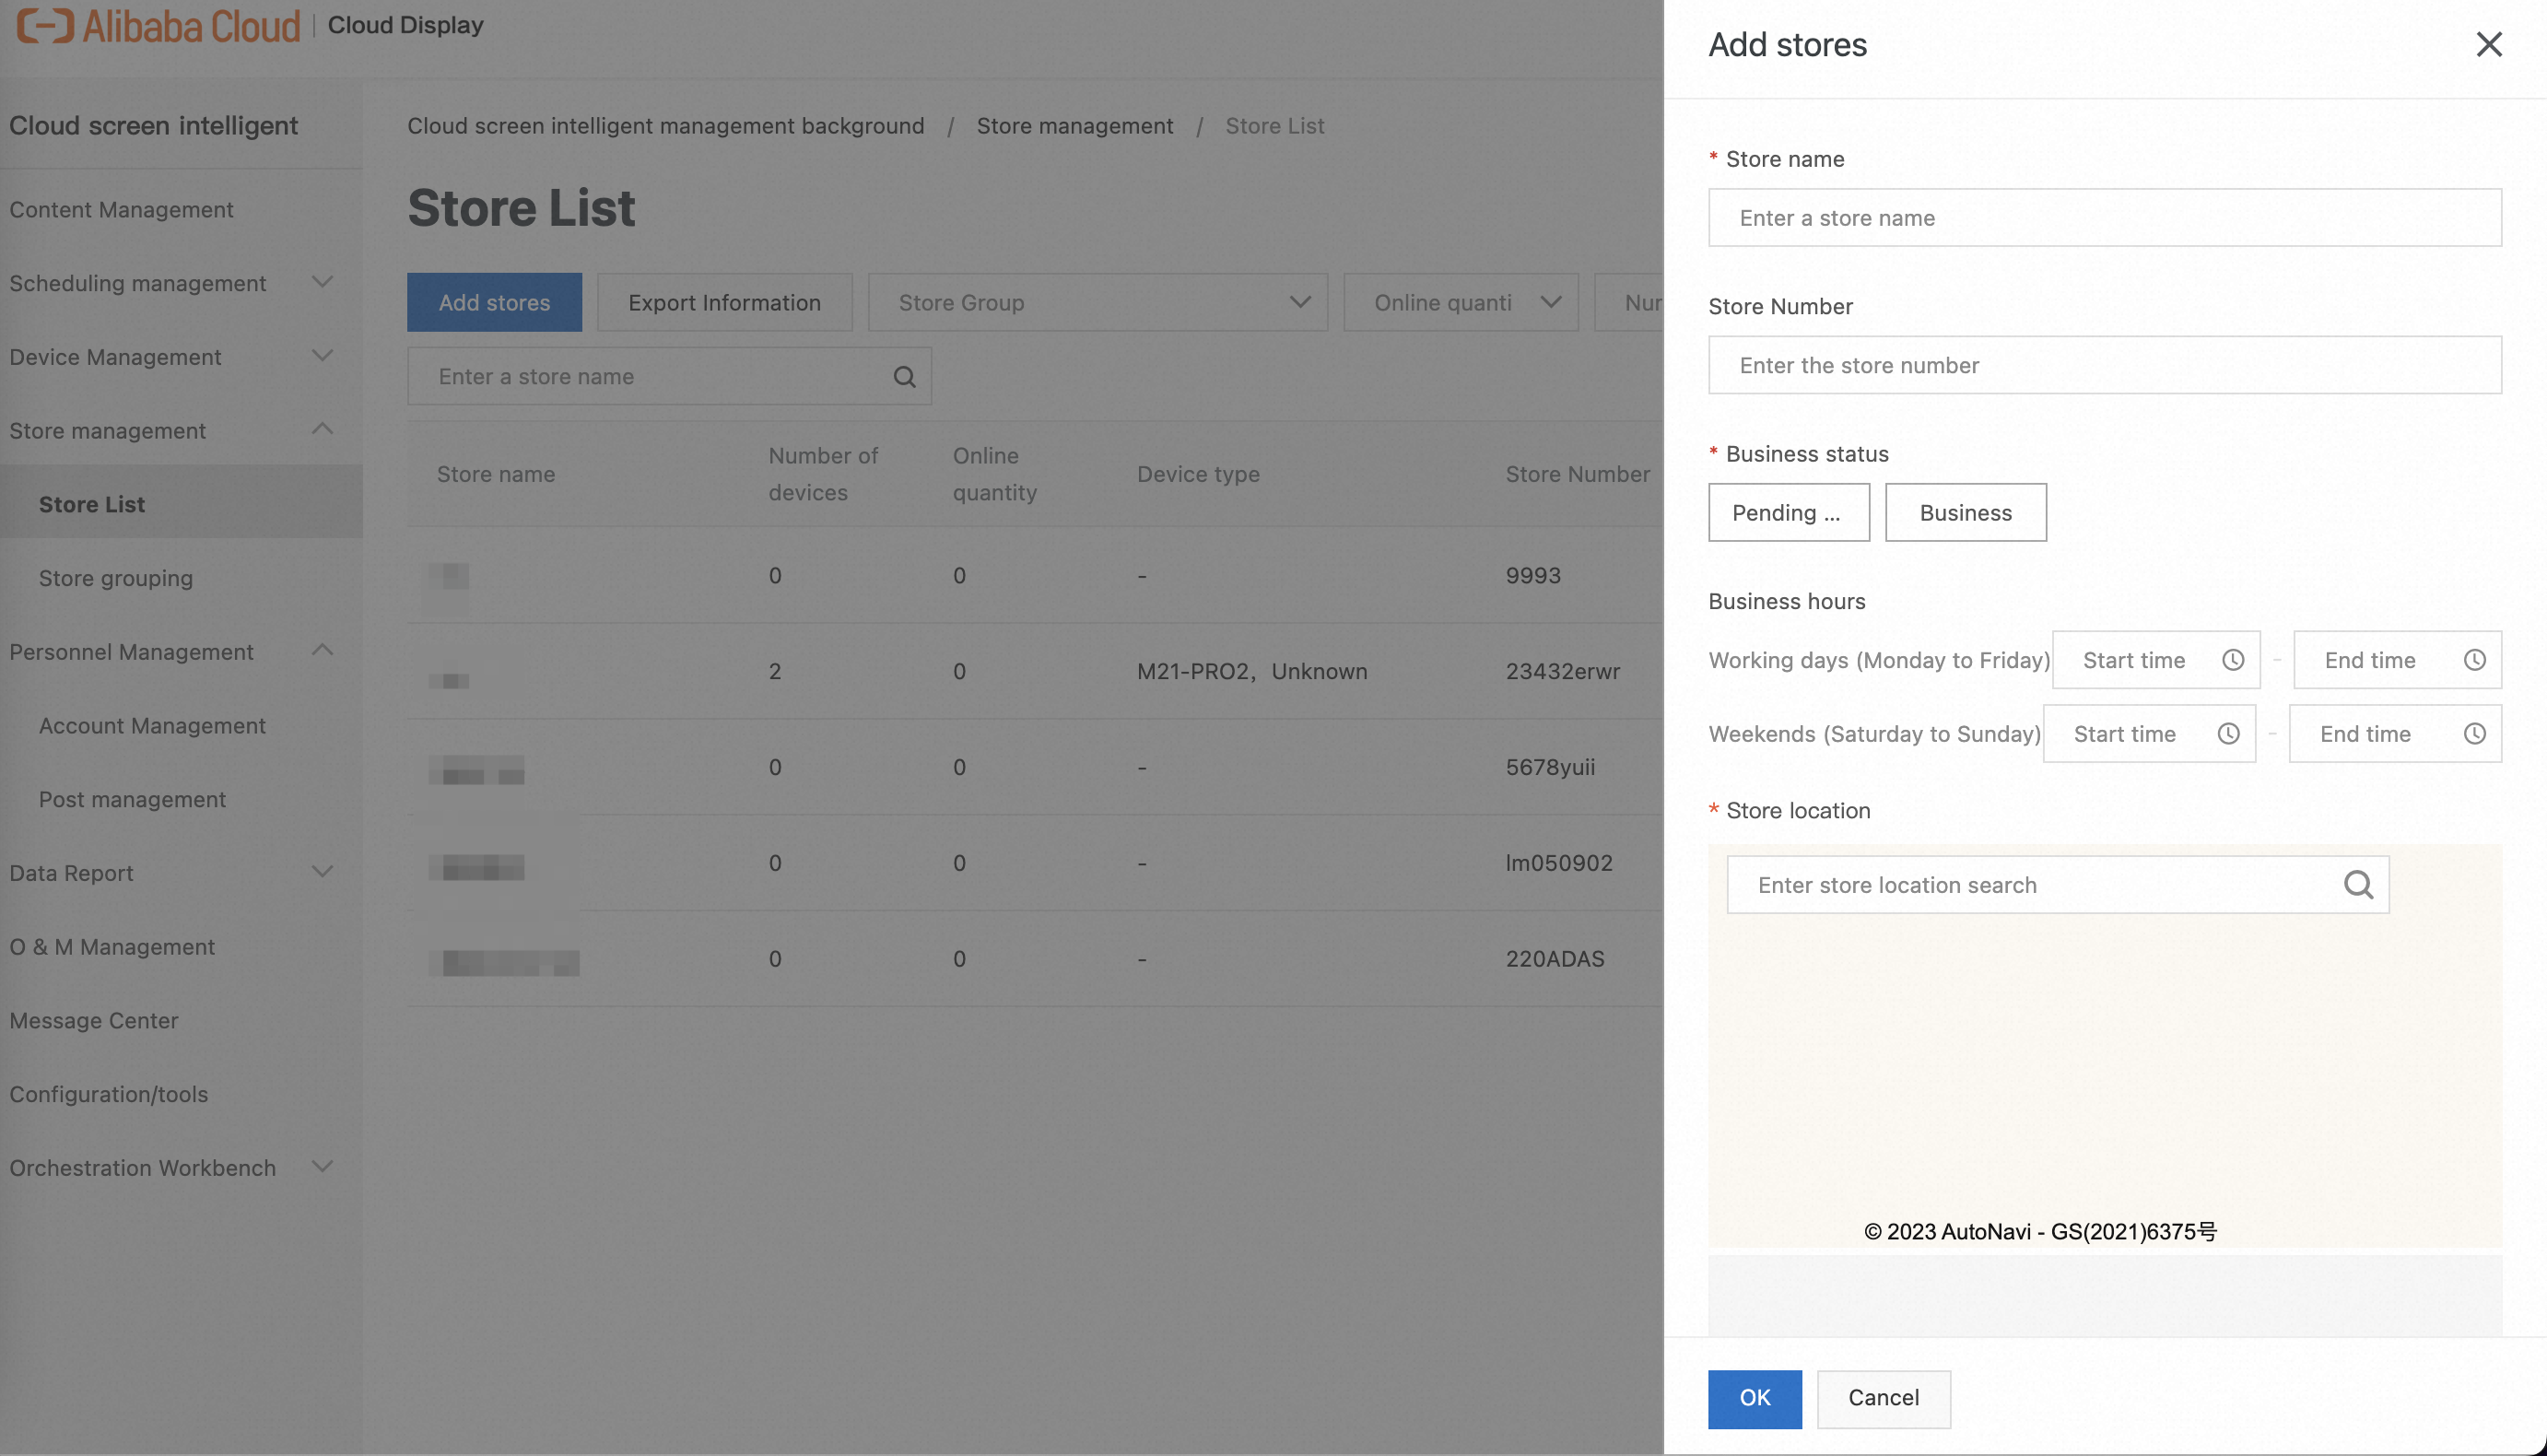Click the Export Information button
Screen dimensions: 2547x1456
[724, 302]
